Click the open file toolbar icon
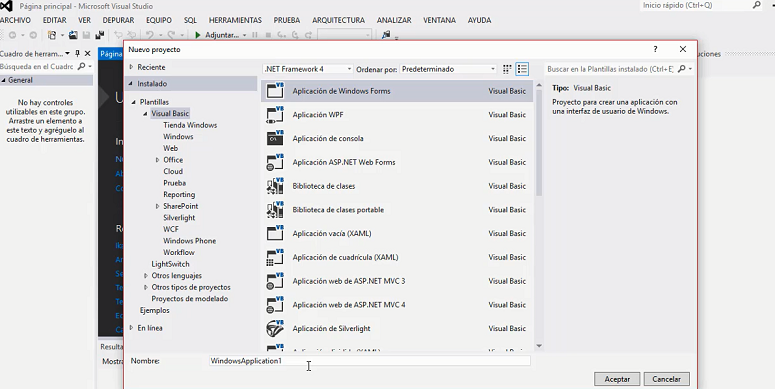 point(73,35)
